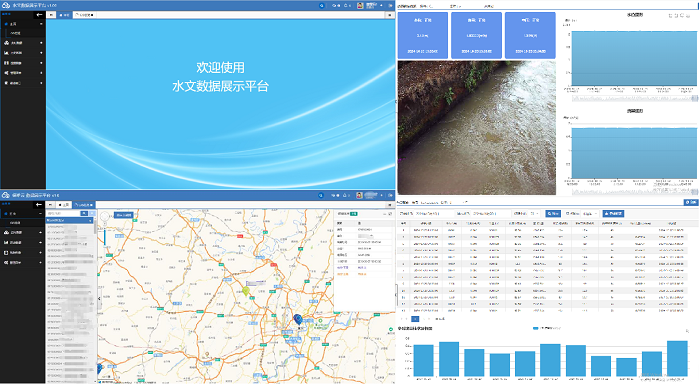Click the scrollbar of the station list
The height and width of the screenshot is (384, 700).
tap(95, 226)
